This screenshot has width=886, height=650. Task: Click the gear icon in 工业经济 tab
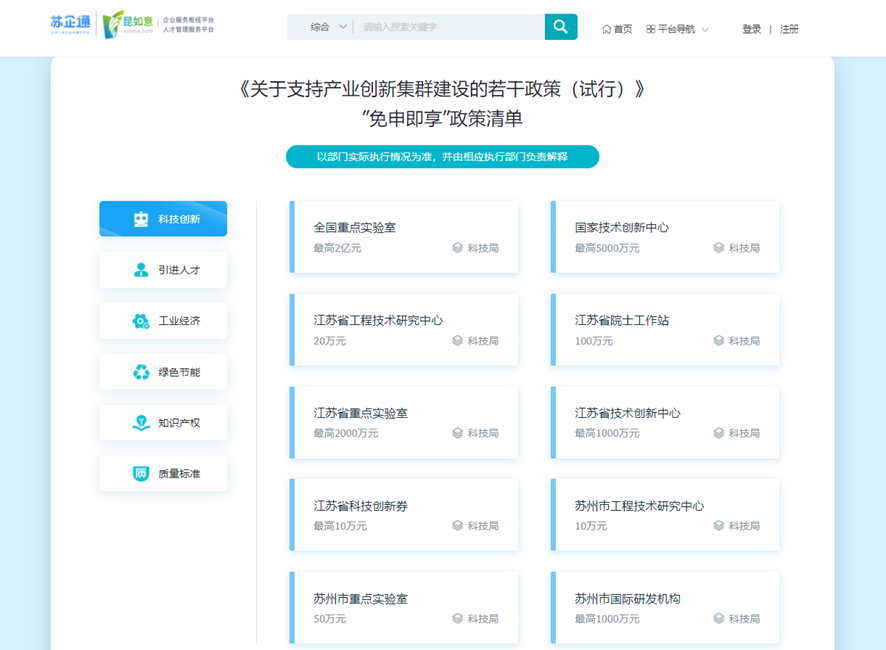pyautogui.click(x=141, y=321)
